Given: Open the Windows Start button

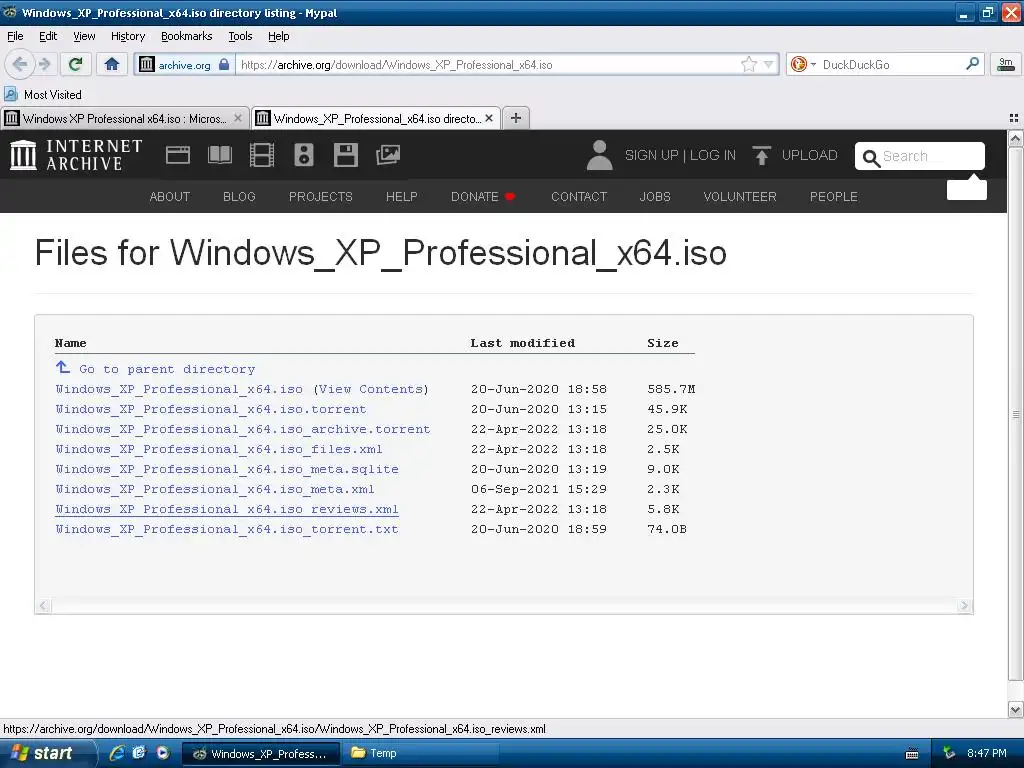Looking at the screenshot, I should point(48,754).
